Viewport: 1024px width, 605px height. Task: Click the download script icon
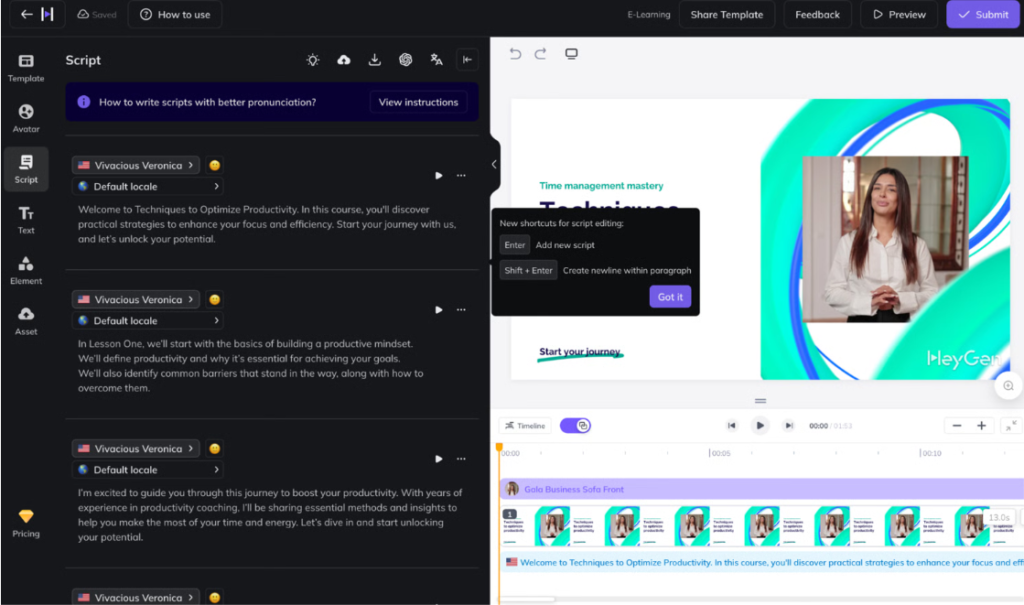coord(375,60)
